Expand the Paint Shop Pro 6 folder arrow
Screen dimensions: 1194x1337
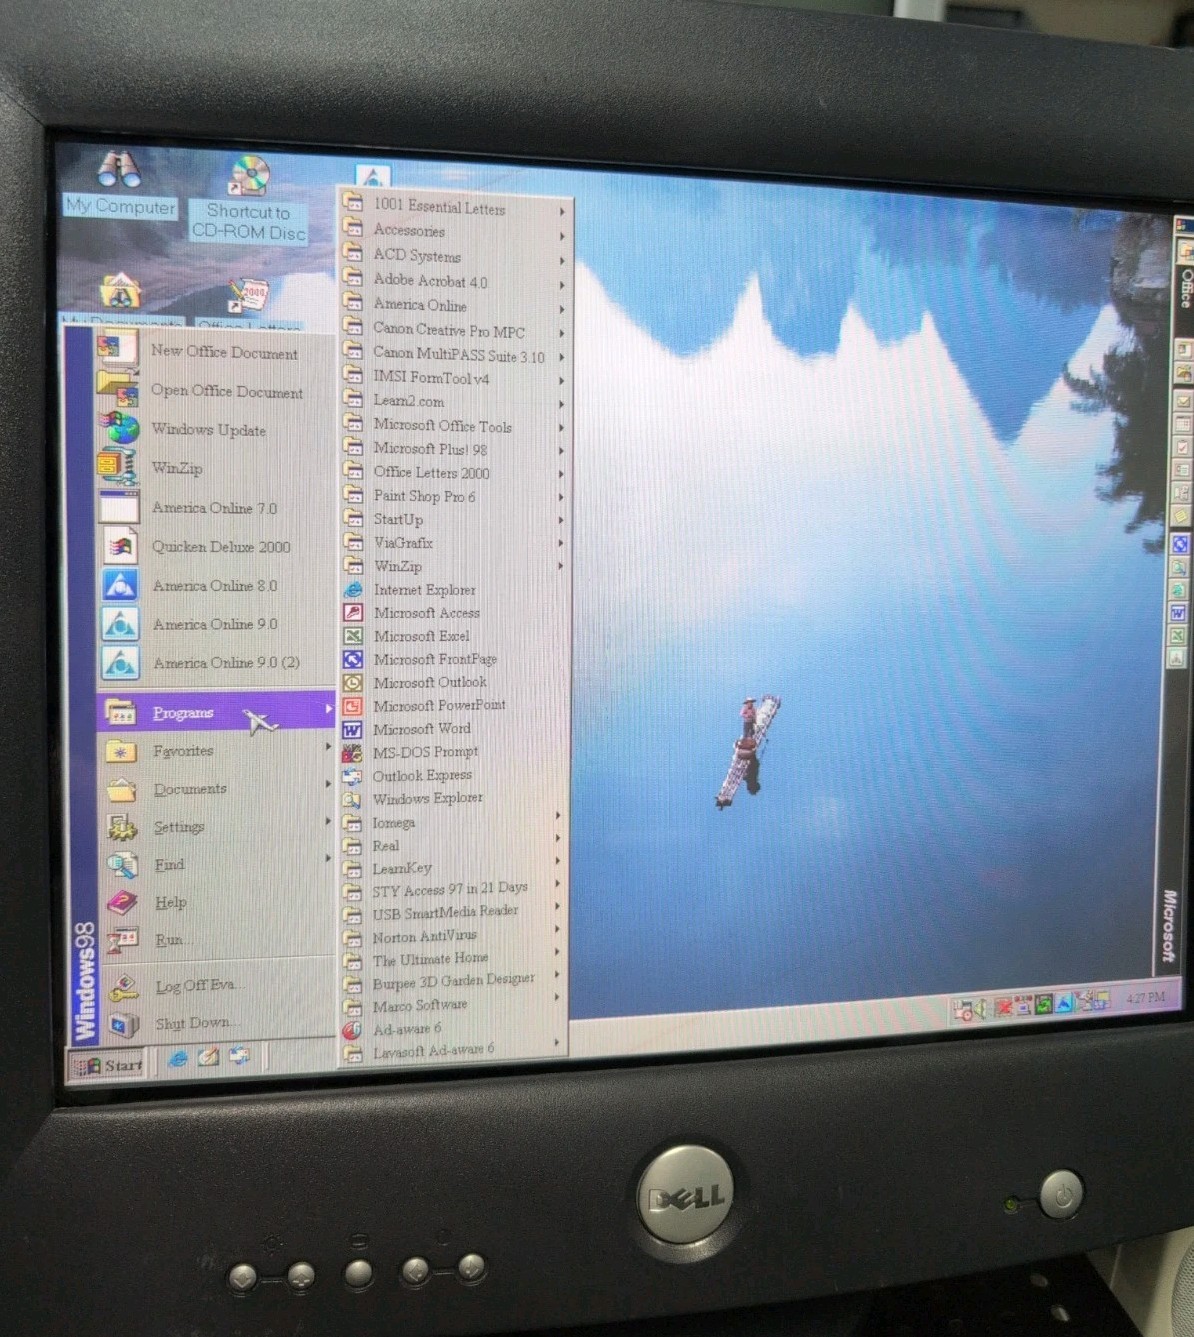(x=562, y=497)
